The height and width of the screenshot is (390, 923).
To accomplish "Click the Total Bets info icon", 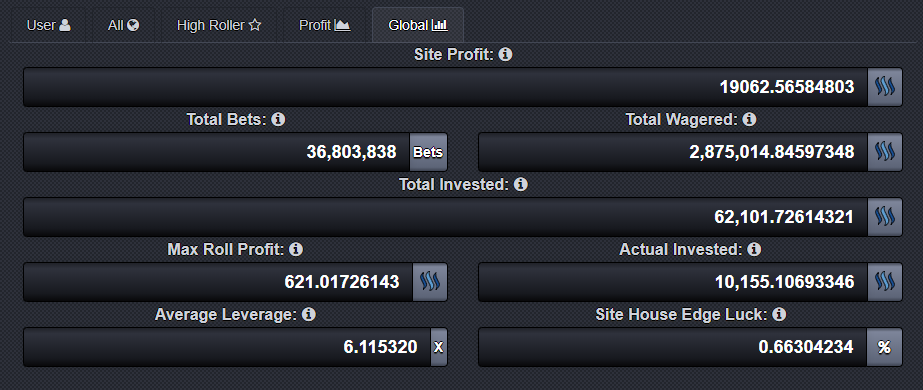I will click(x=278, y=119).
